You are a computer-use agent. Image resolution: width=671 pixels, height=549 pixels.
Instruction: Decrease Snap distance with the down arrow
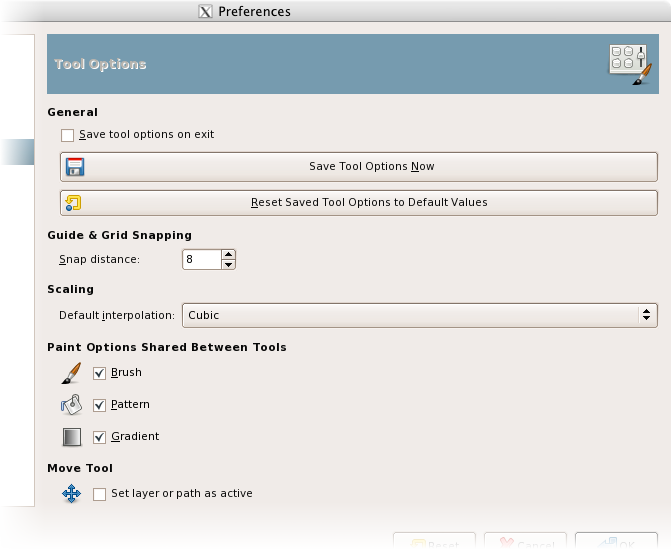click(x=228, y=265)
